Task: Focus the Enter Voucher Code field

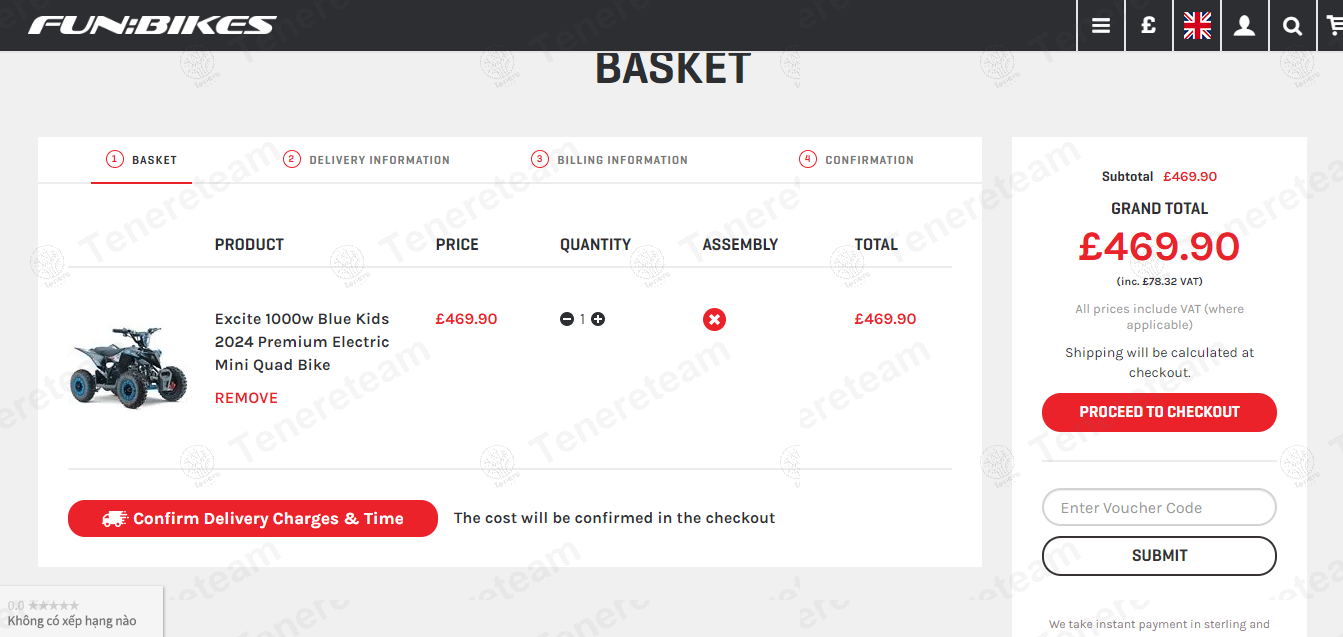Action: 1159,508
